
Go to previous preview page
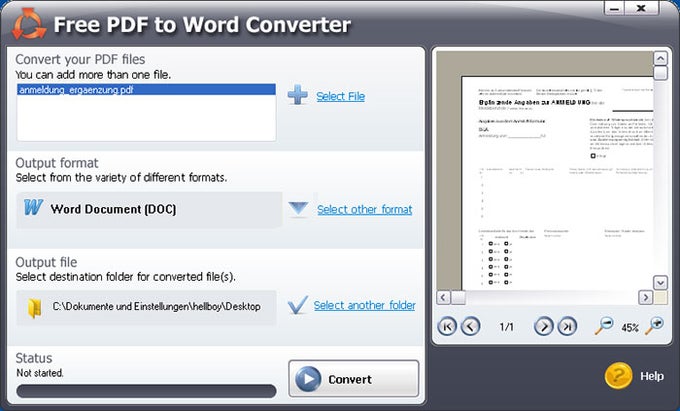pos(471,326)
